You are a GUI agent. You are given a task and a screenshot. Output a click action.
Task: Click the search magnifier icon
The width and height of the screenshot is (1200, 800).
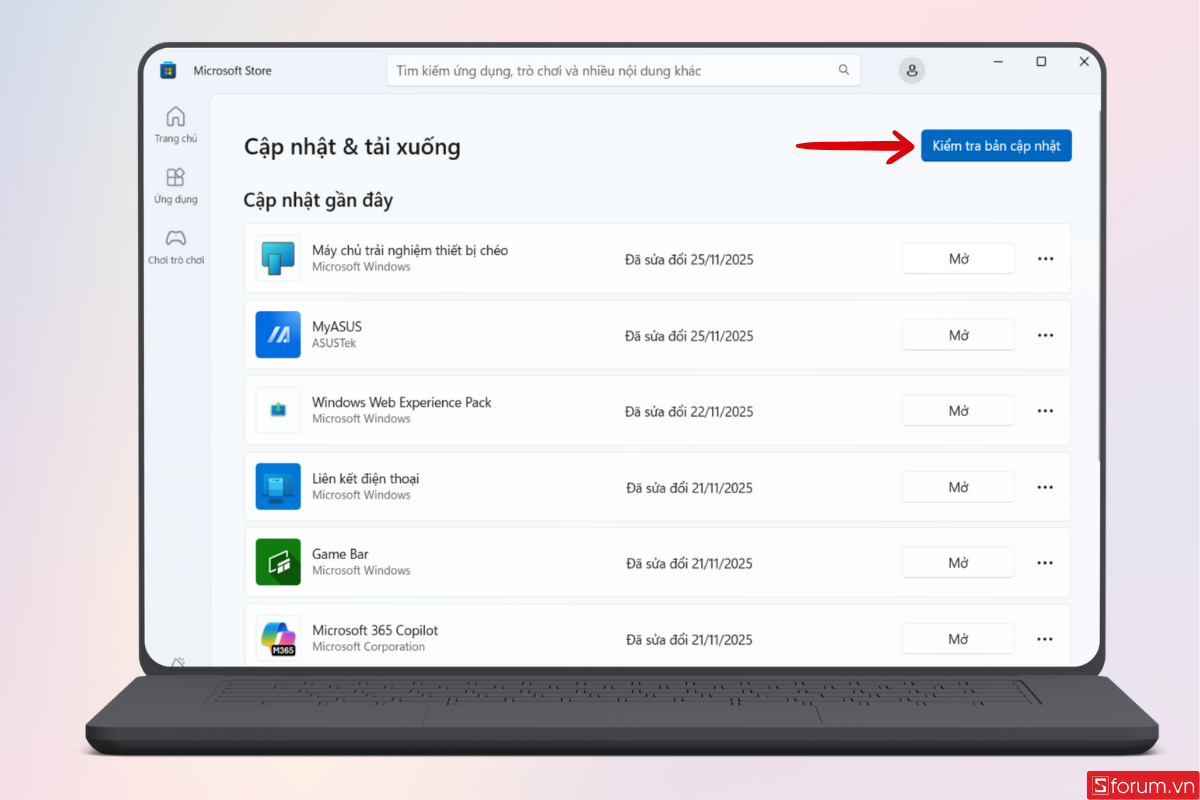[x=844, y=70]
